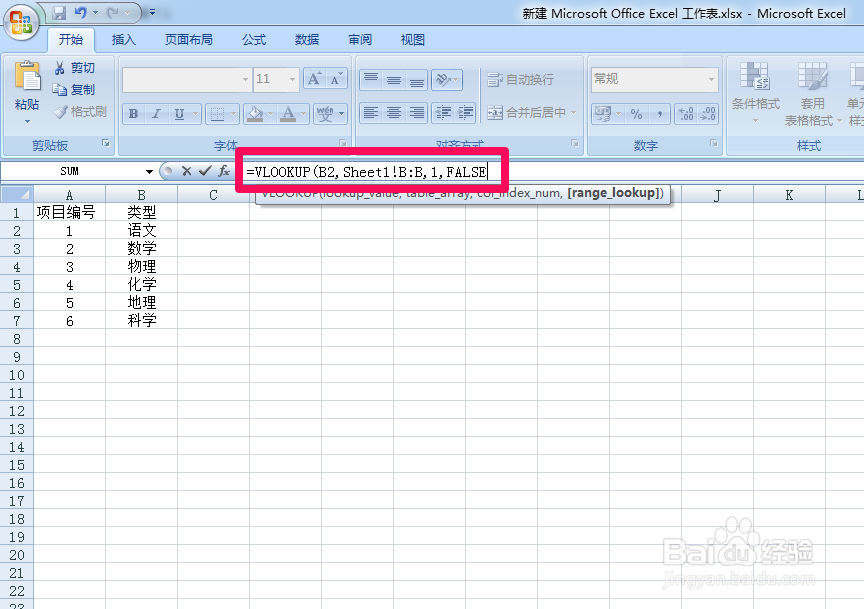This screenshot has height=609, width=864.
Task: Click the cell containing 语文
Action: tap(142, 230)
